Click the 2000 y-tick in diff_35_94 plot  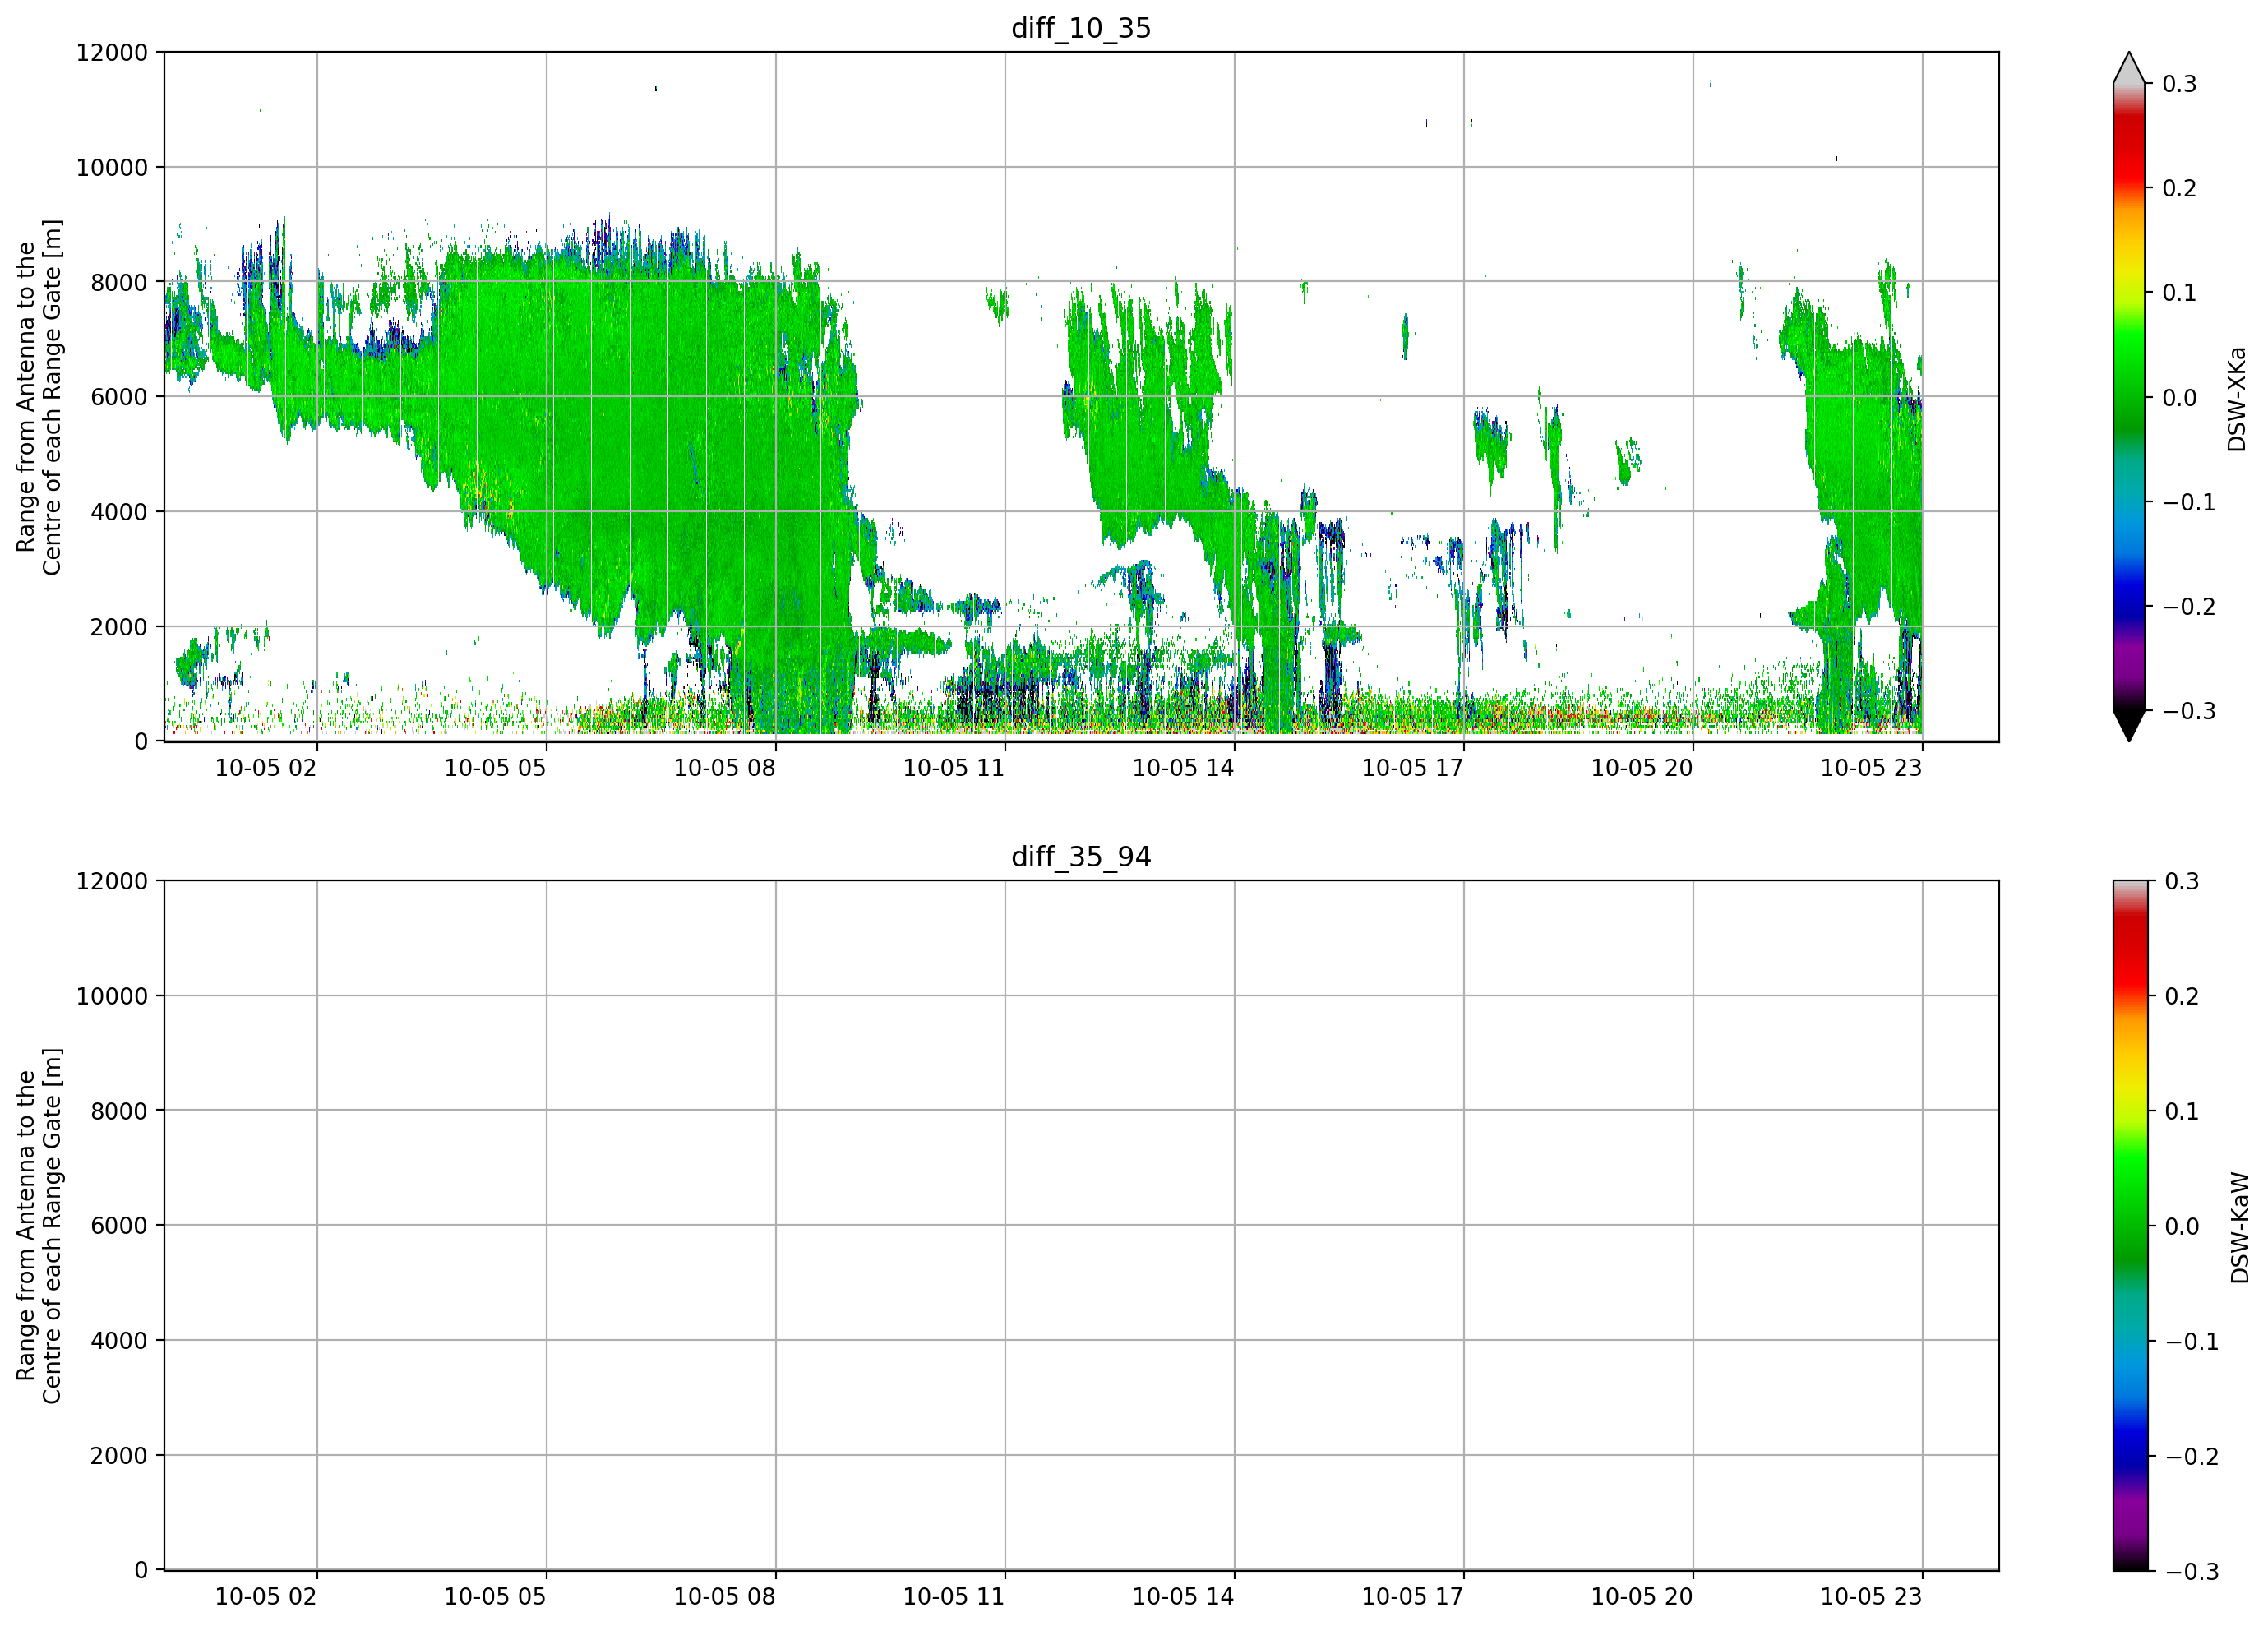119,1456
